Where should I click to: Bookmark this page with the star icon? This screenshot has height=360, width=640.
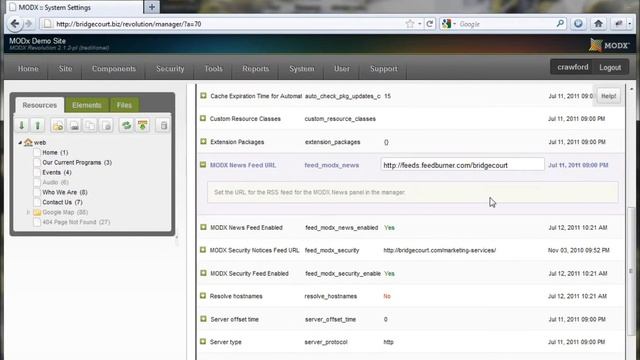click(410, 24)
